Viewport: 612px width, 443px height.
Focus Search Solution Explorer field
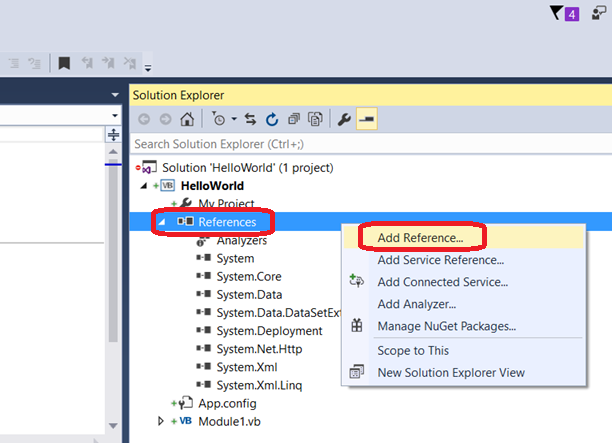pos(371,144)
